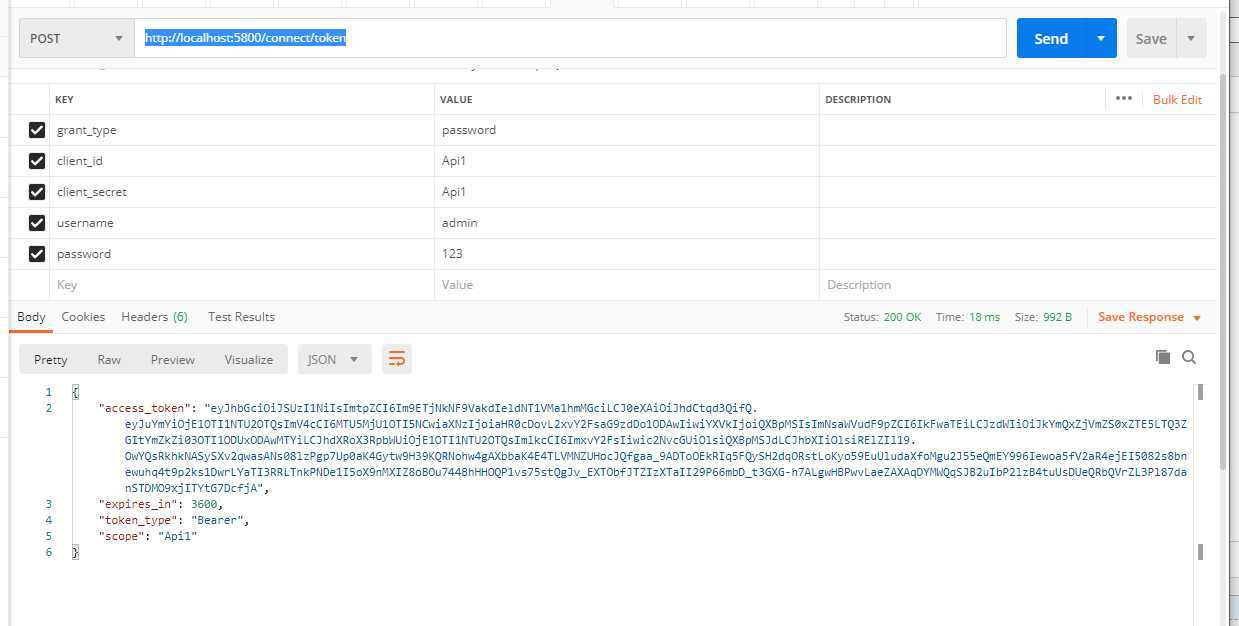The width and height of the screenshot is (1239, 626).
Task: Click the password key cell
Action: 242,254
